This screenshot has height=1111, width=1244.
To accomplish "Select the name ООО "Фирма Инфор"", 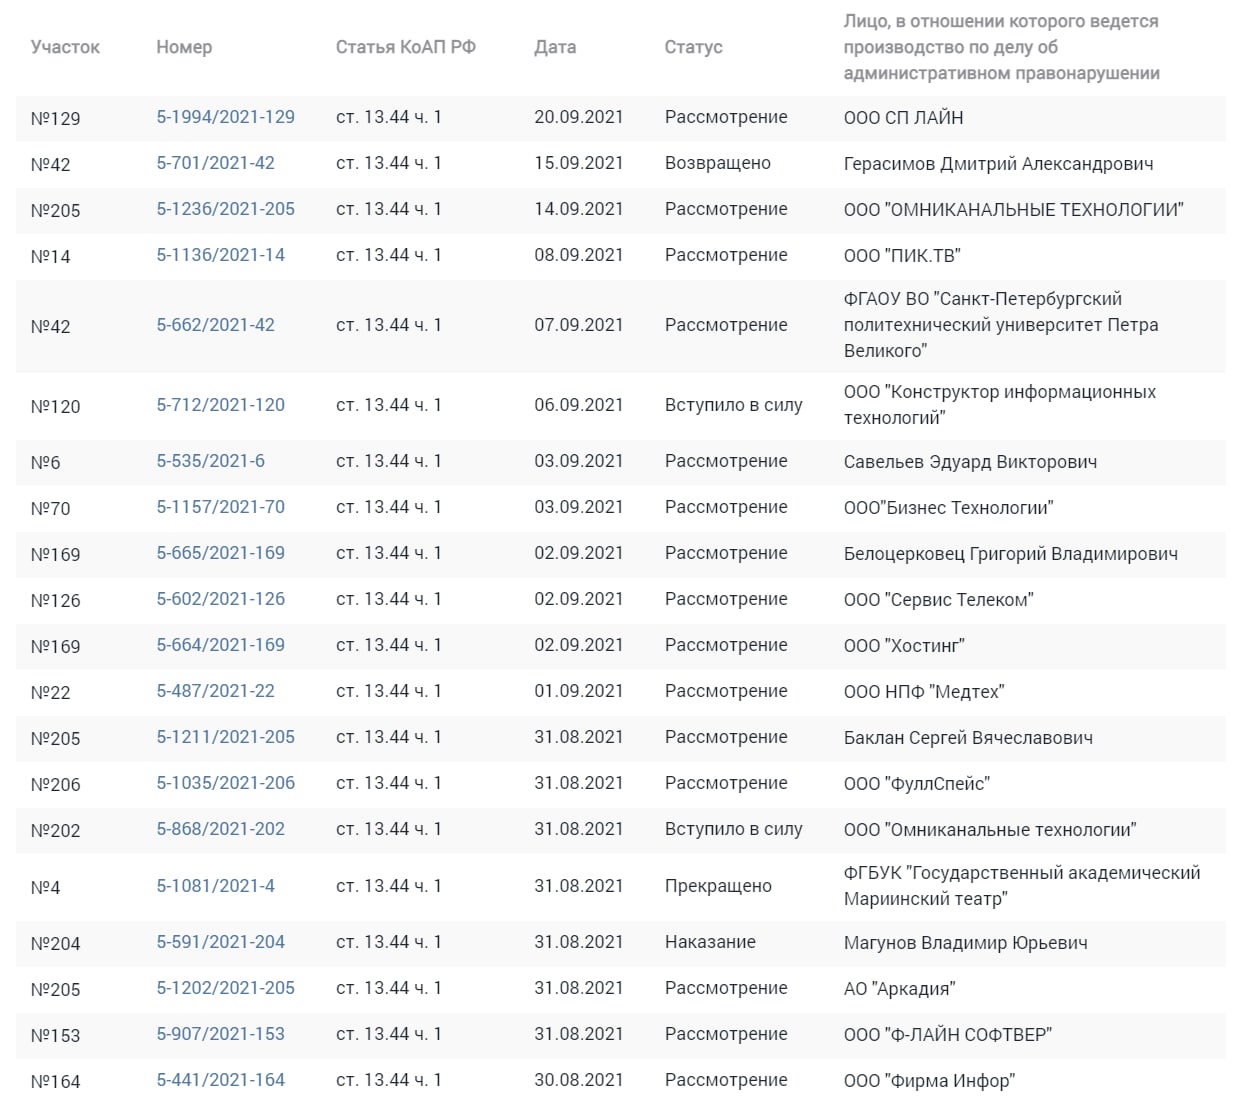I will coord(929,1080).
